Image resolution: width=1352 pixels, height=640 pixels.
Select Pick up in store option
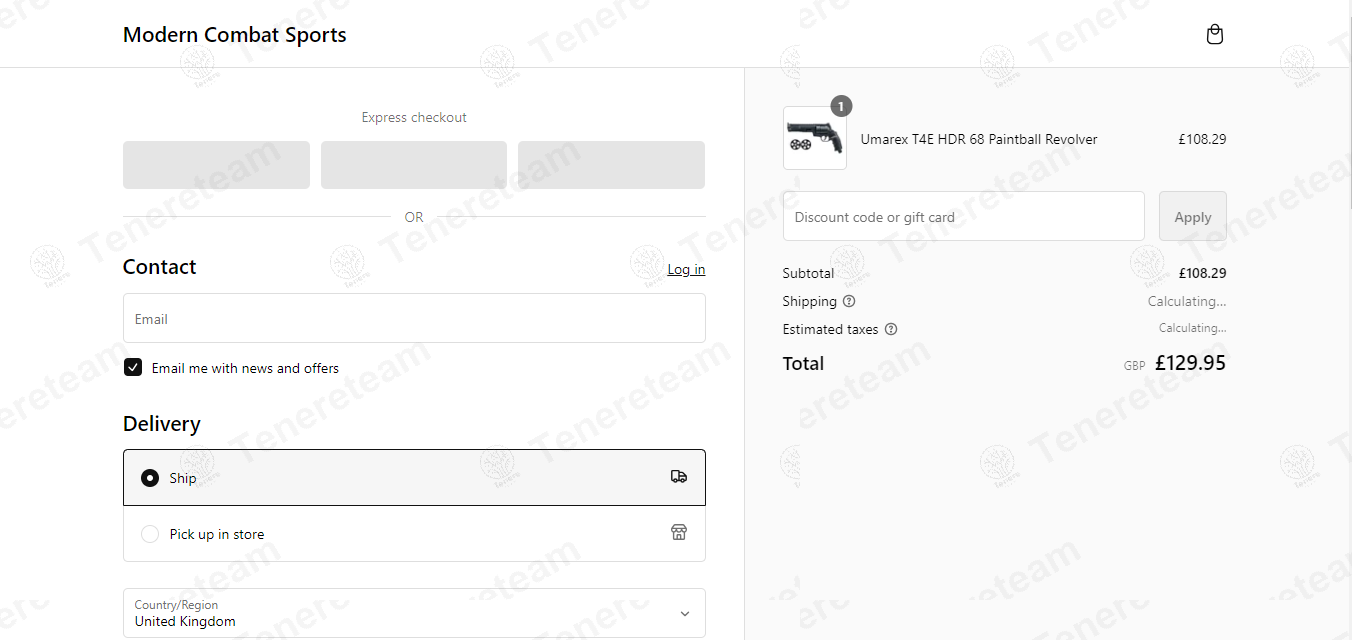414,534
